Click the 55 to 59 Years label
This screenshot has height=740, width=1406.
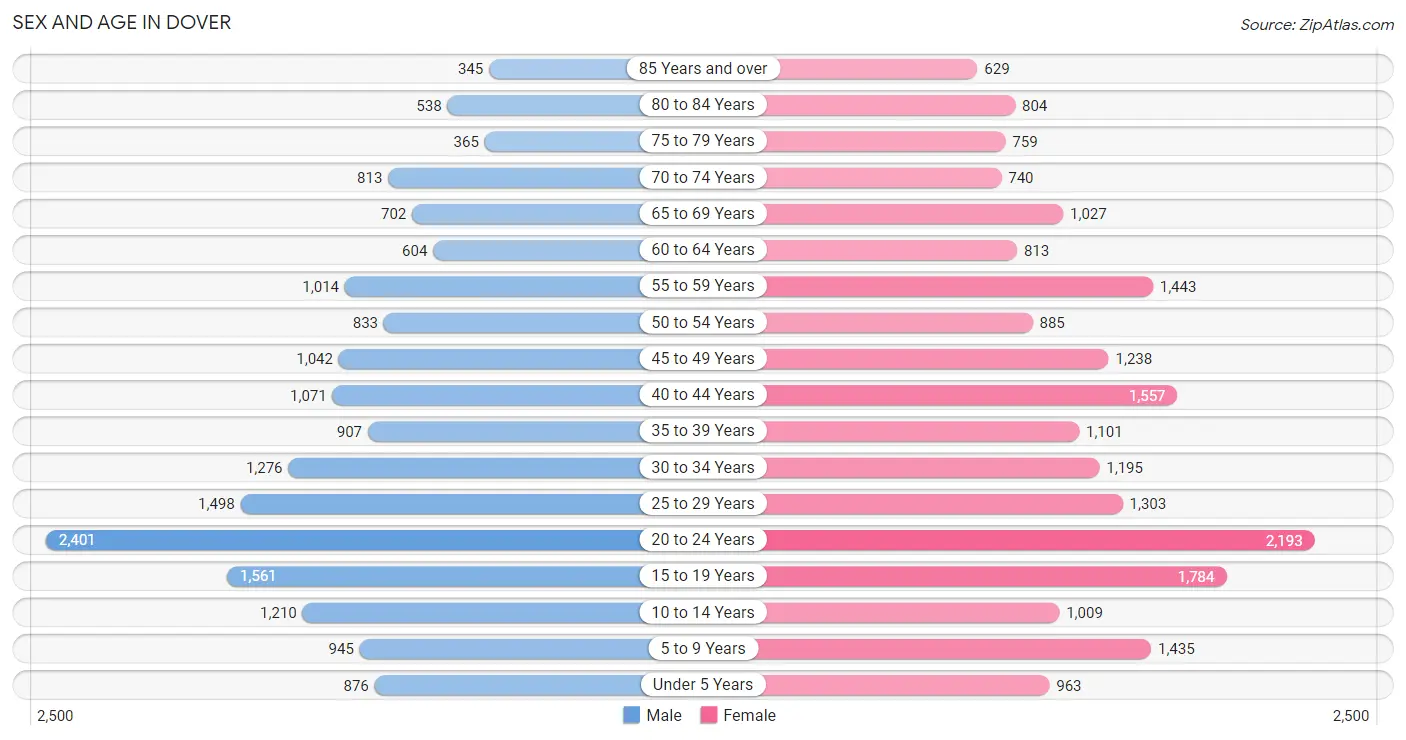pyautogui.click(x=703, y=286)
